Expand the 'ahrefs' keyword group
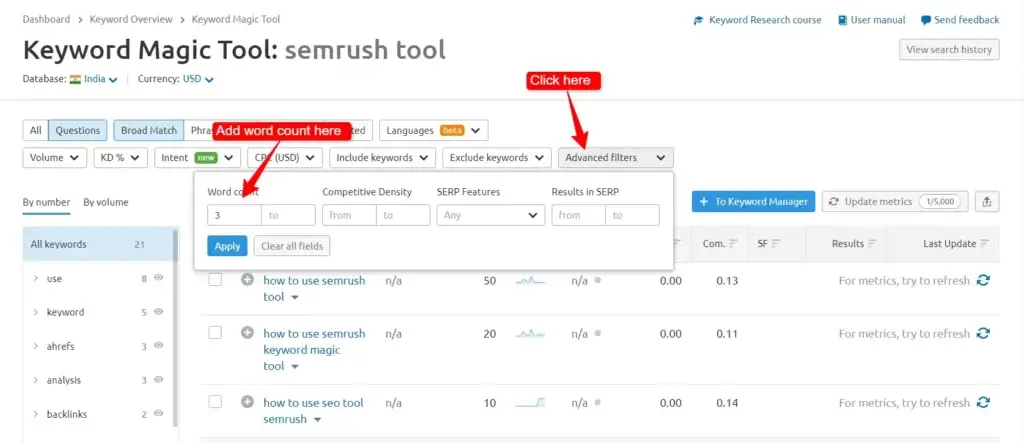This screenshot has width=1024, height=443. coord(35,346)
